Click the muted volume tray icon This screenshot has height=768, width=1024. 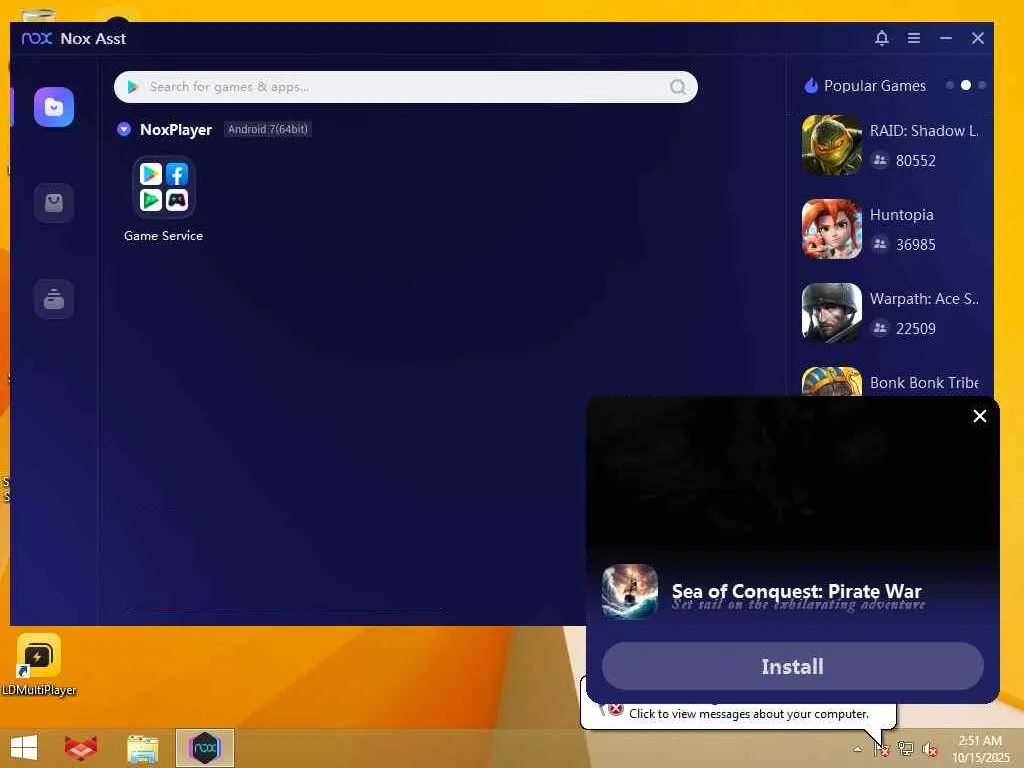(929, 749)
